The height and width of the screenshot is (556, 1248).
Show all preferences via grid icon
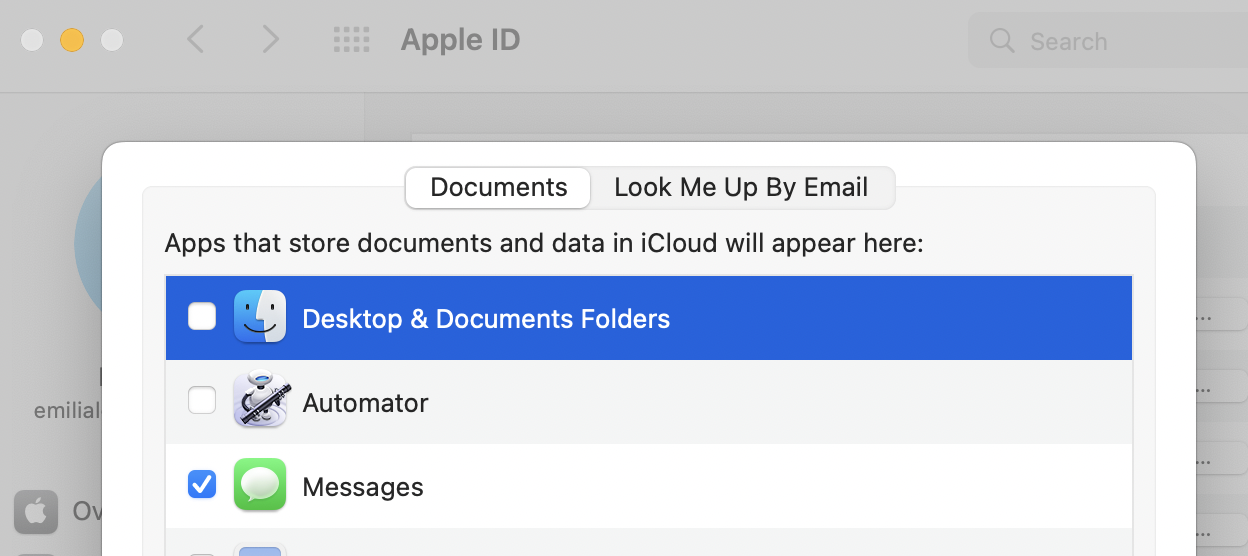351,40
